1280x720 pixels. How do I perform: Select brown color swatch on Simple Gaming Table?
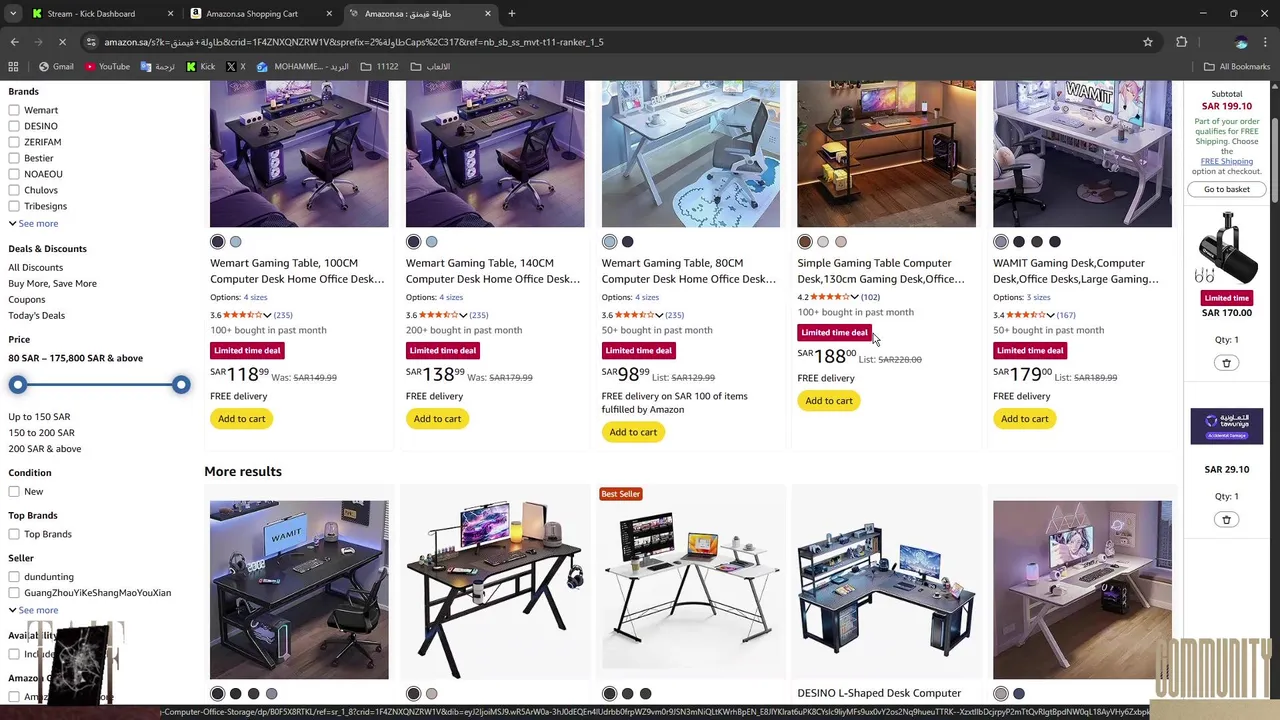click(x=805, y=242)
